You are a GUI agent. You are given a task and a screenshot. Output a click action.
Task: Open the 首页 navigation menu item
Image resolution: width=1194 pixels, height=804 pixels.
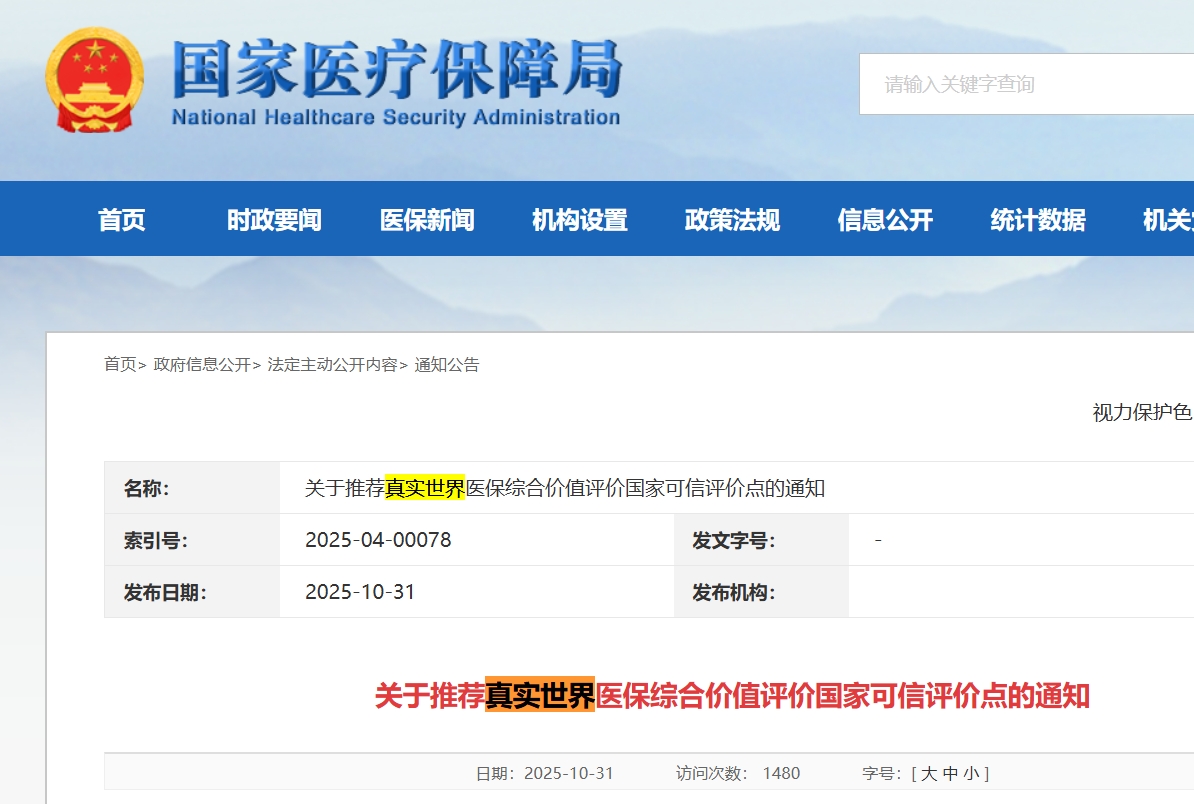click(x=122, y=220)
